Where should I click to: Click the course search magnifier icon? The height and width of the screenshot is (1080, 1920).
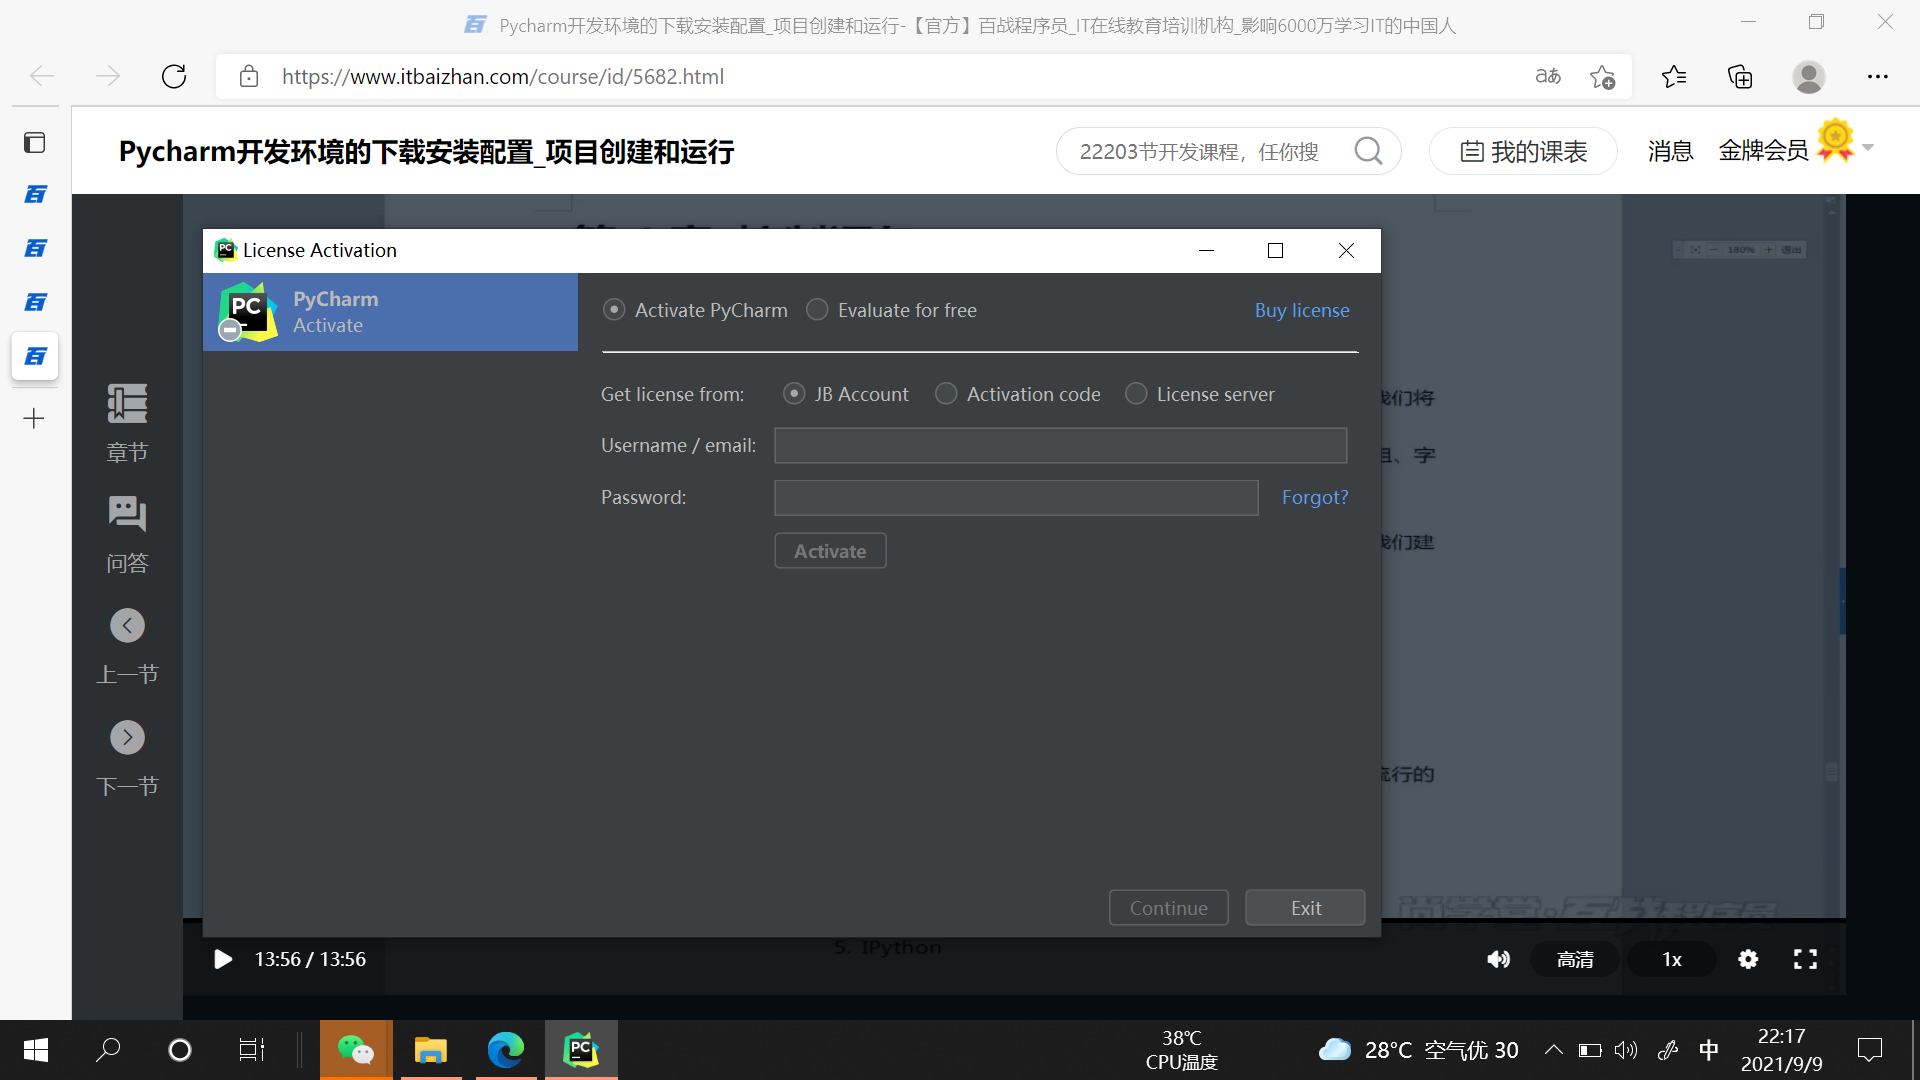pos(1368,151)
